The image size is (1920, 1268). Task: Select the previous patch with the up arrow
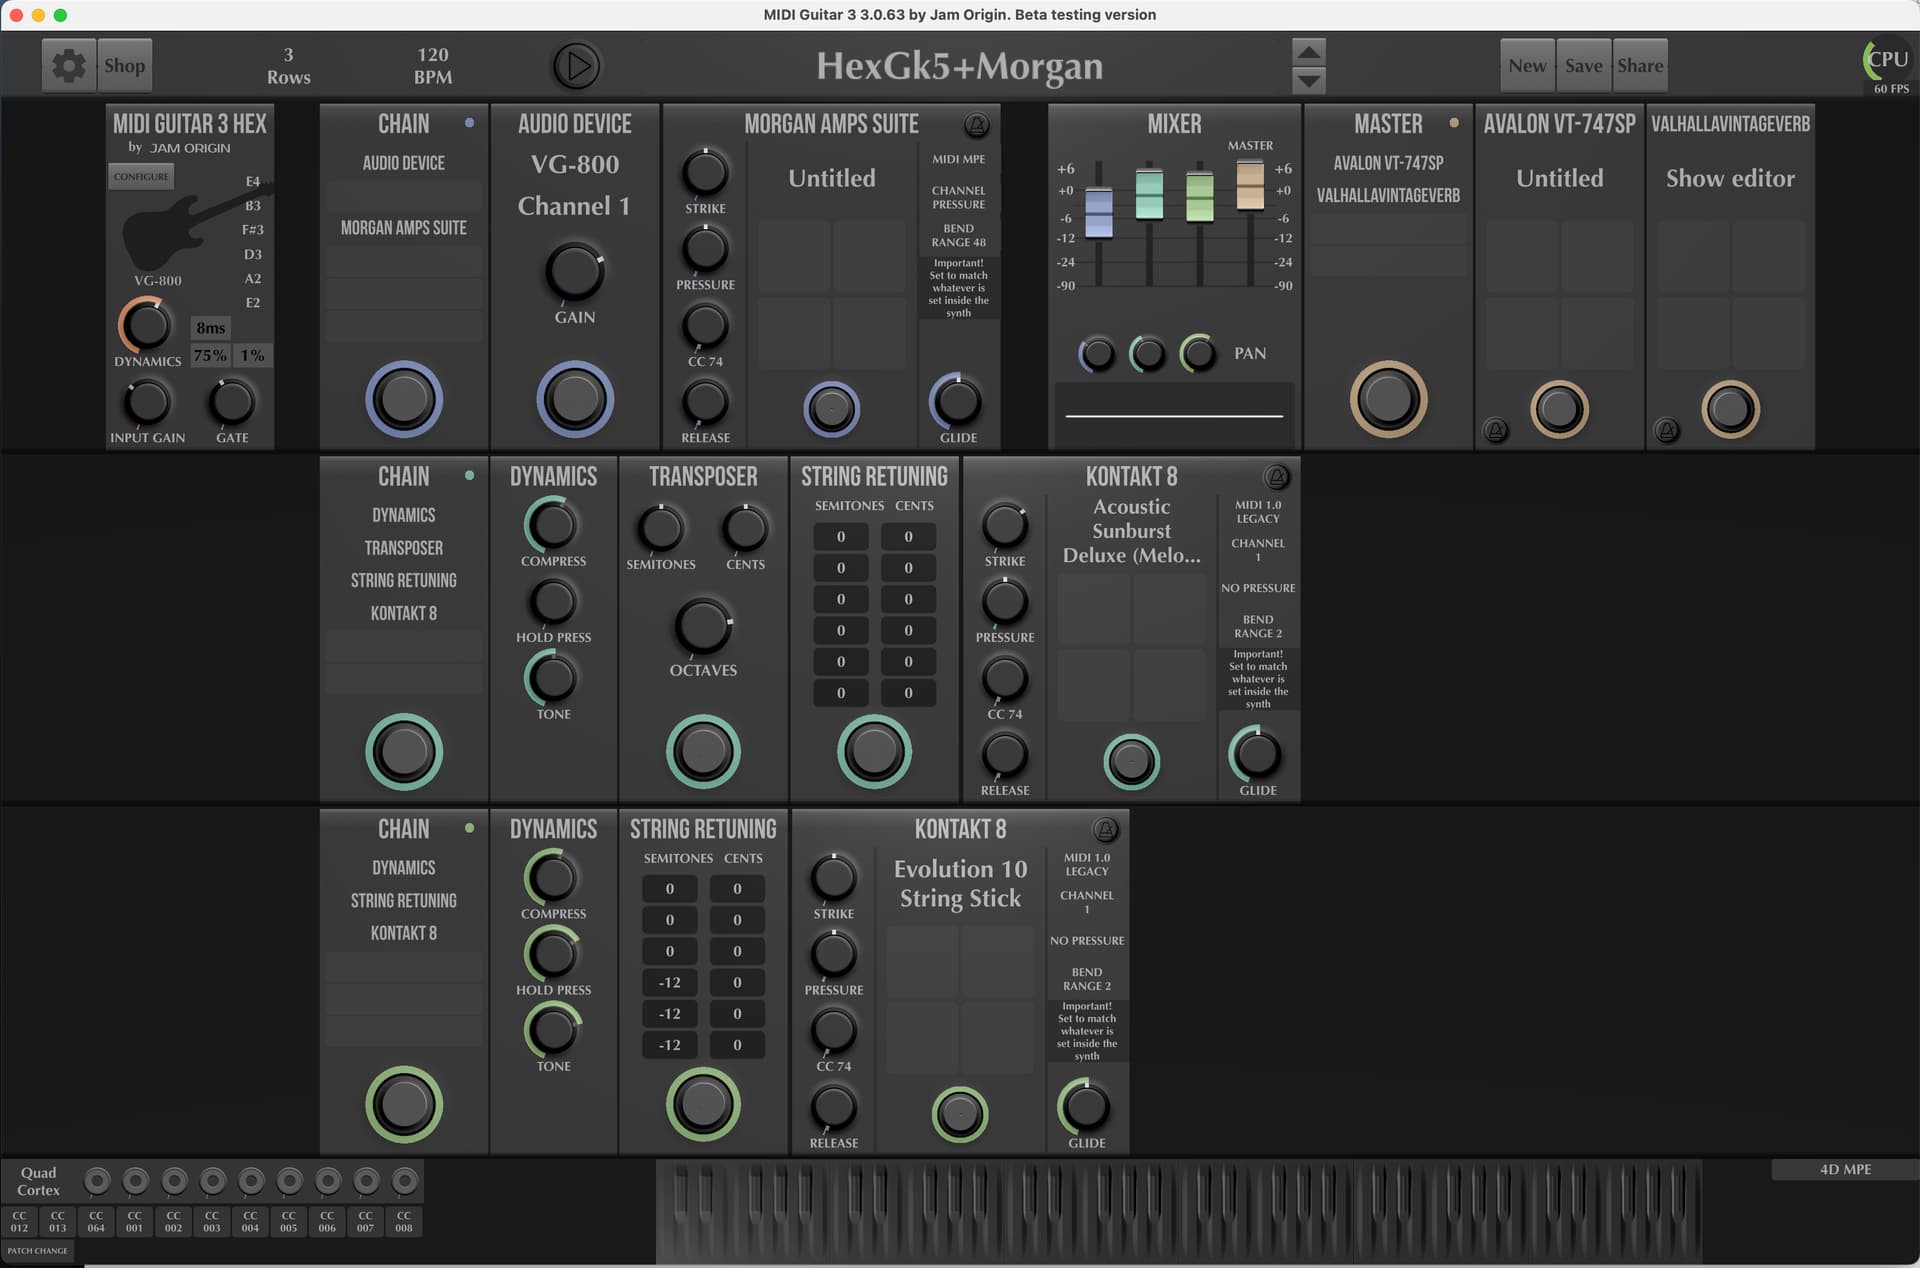[x=1309, y=52]
